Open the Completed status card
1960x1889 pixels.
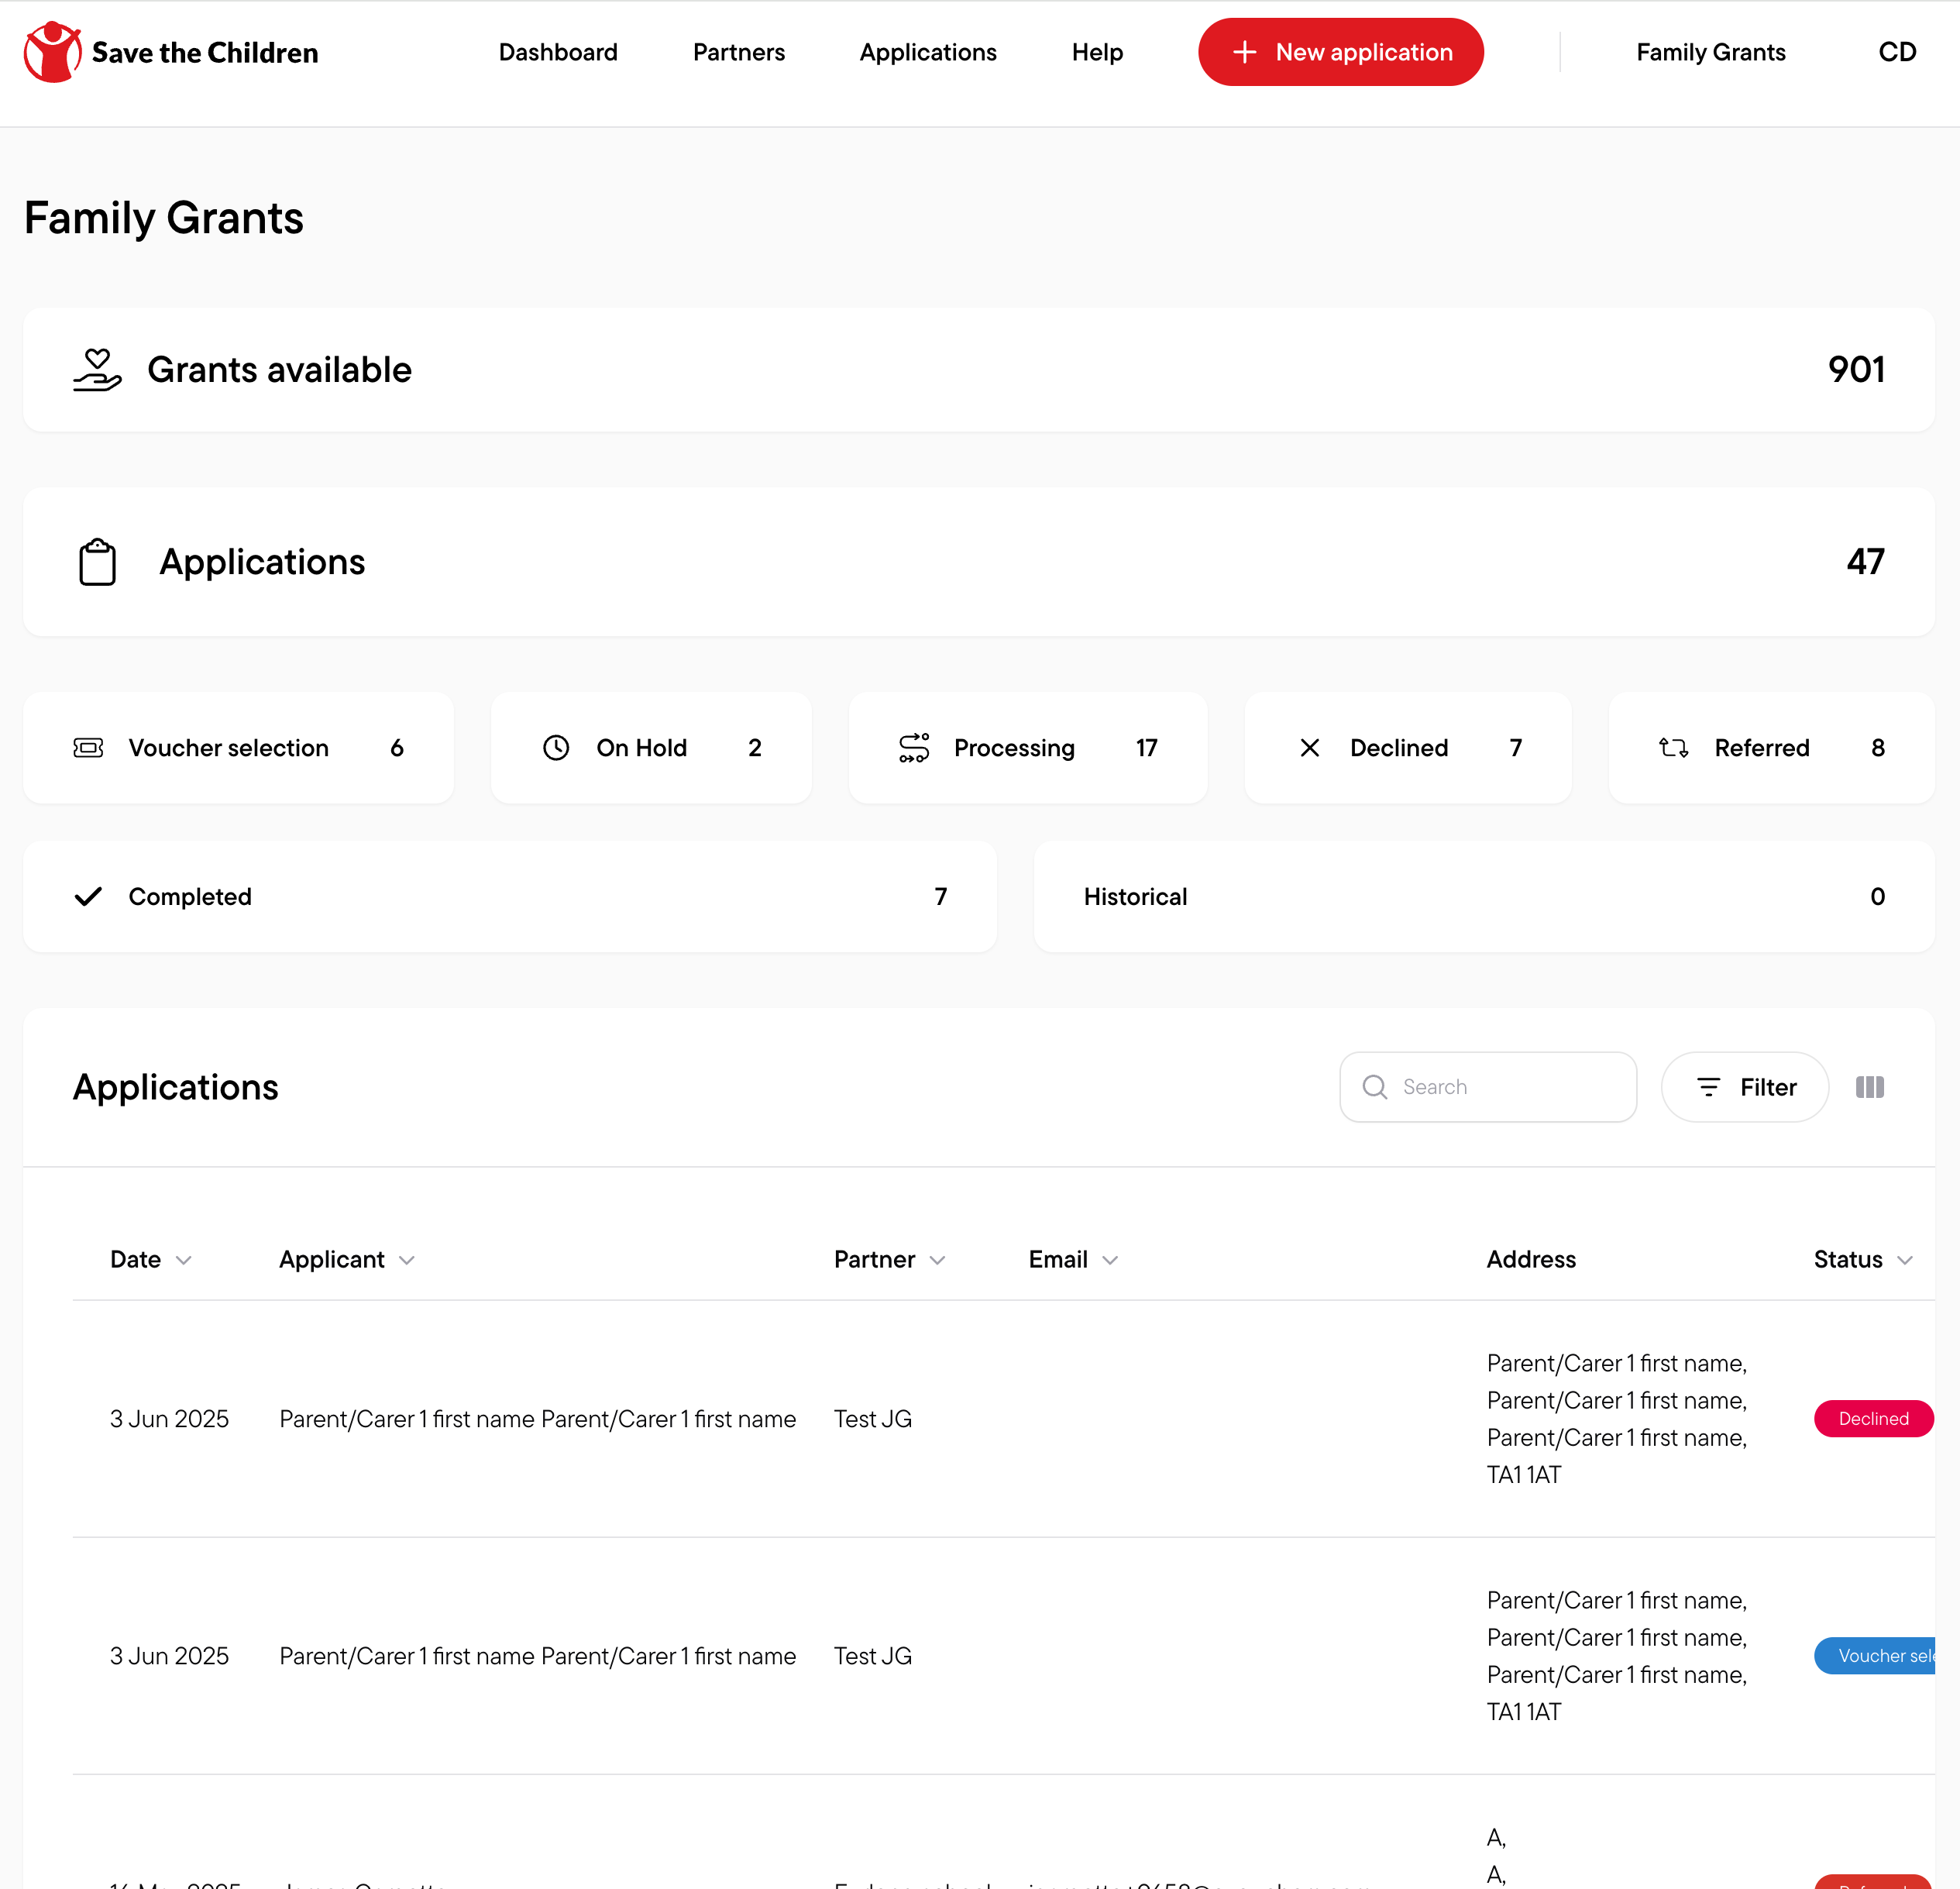click(x=510, y=897)
